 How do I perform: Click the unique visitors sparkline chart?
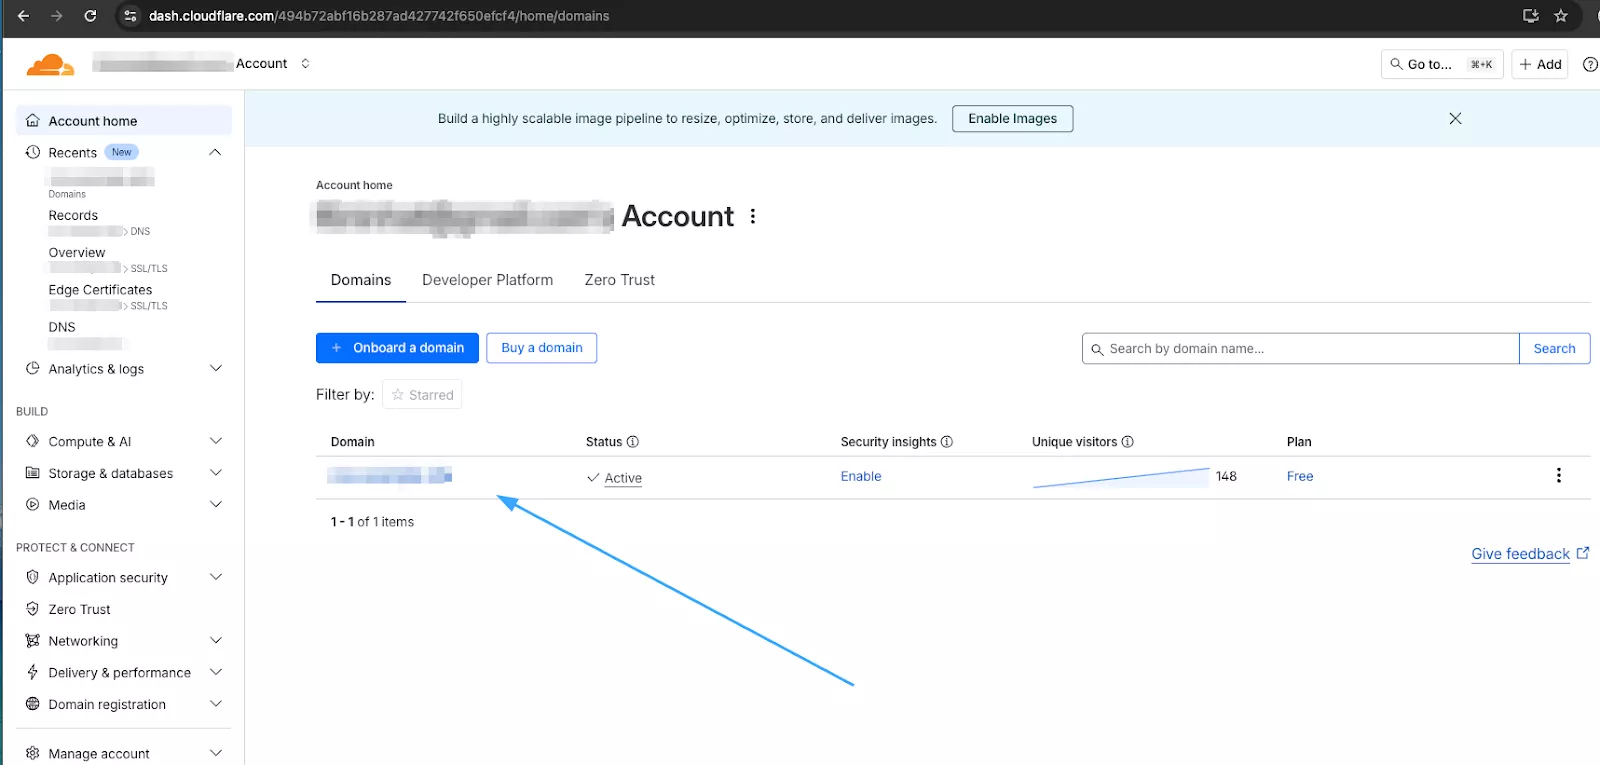point(1121,477)
